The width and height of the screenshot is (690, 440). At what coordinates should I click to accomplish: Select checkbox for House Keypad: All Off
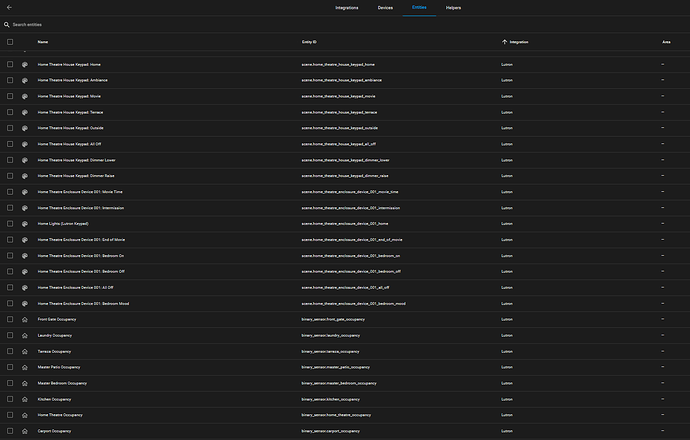(x=10, y=144)
